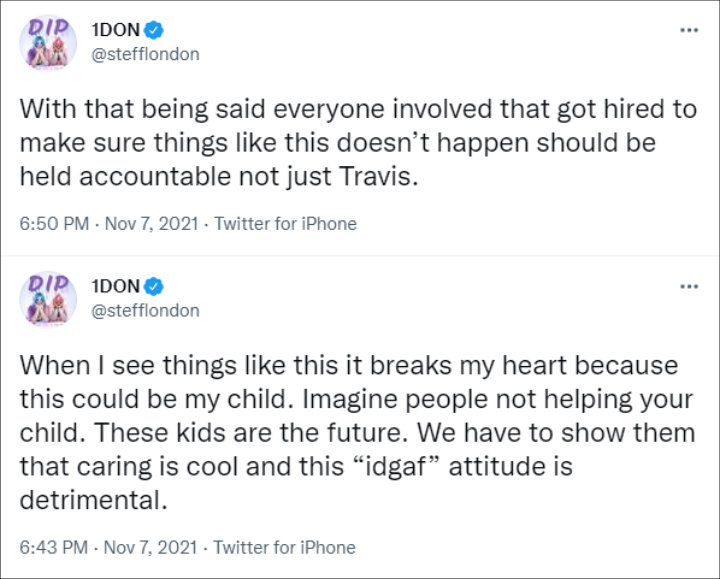Select the tweet text about the 'idgaf' attitude
The height and width of the screenshot is (579, 720).
[x=357, y=433]
